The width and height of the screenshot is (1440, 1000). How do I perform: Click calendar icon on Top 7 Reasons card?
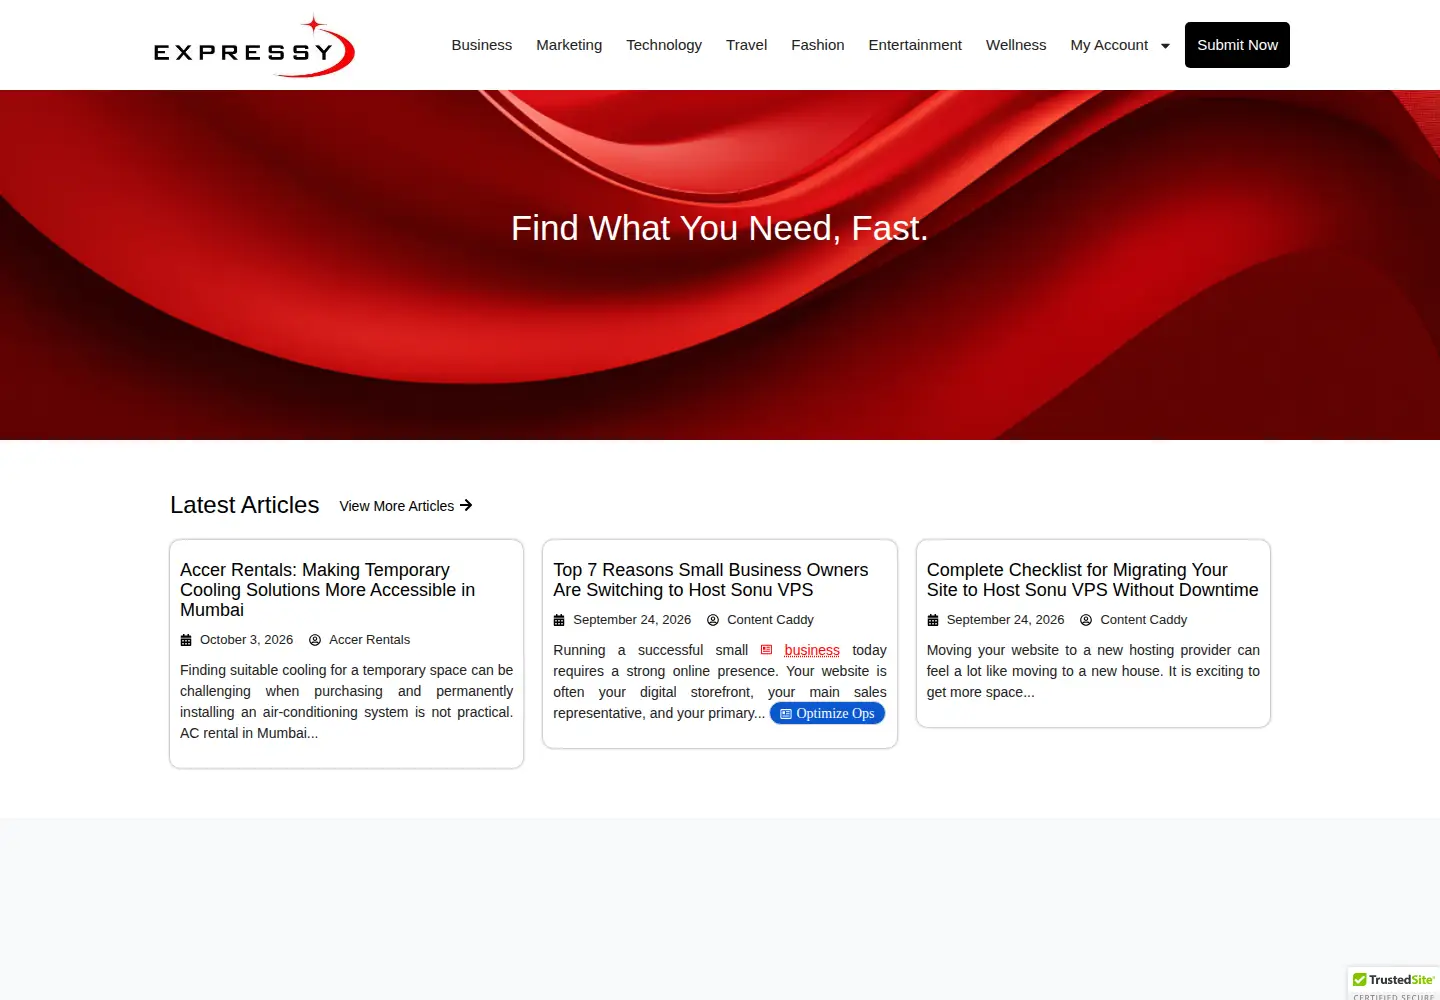pos(559,620)
